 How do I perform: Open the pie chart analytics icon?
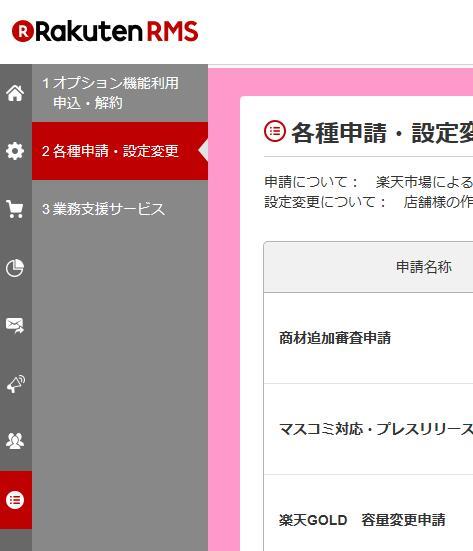coord(15,268)
